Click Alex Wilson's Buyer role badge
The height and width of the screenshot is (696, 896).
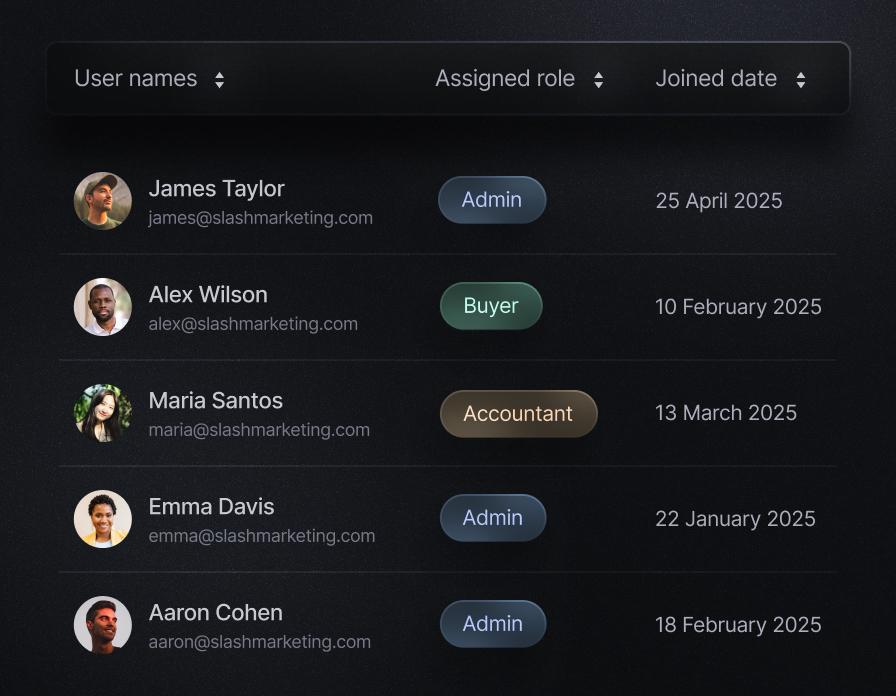click(x=491, y=306)
